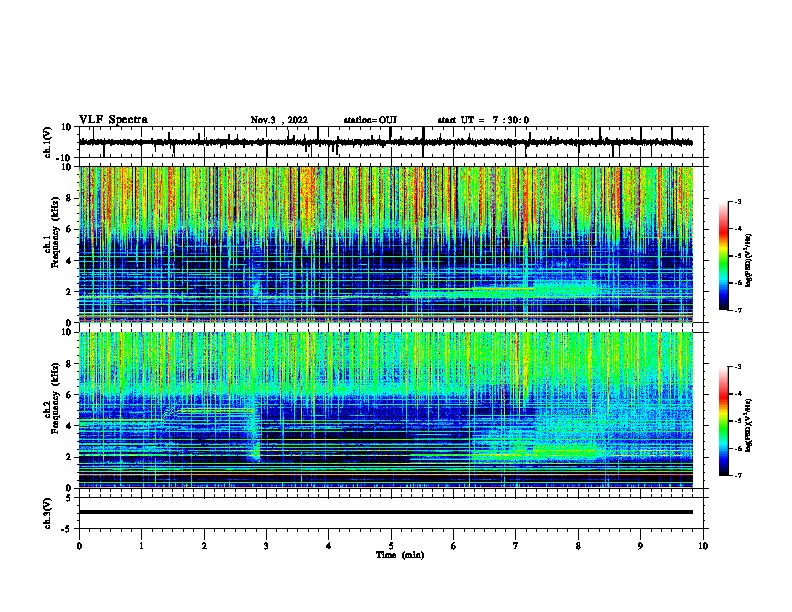The image size is (792, 612).
Task: Click the ch.1 emission band near 2 kHz
Action: click(x=505, y=292)
